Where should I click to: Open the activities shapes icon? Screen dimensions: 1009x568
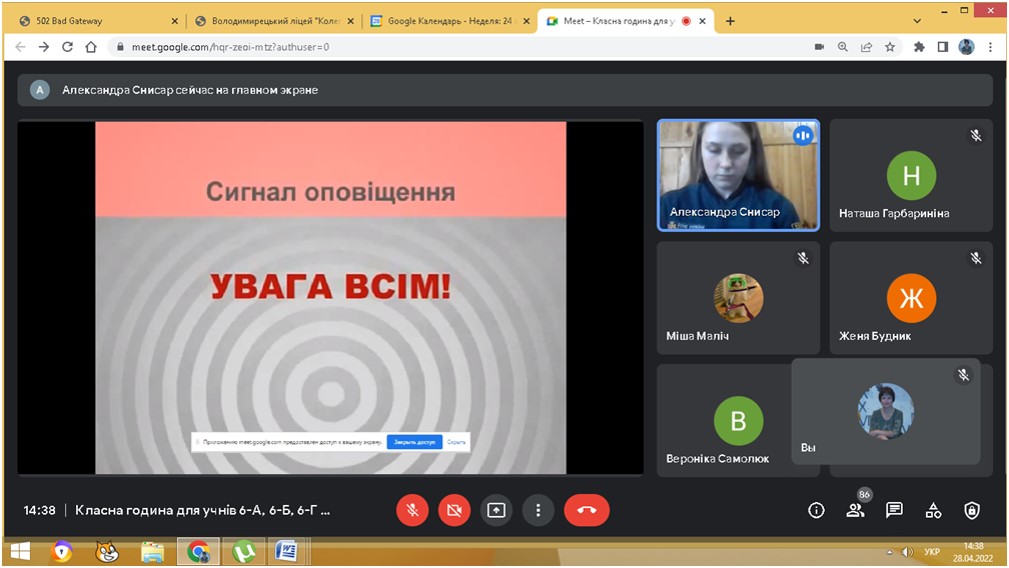point(933,510)
